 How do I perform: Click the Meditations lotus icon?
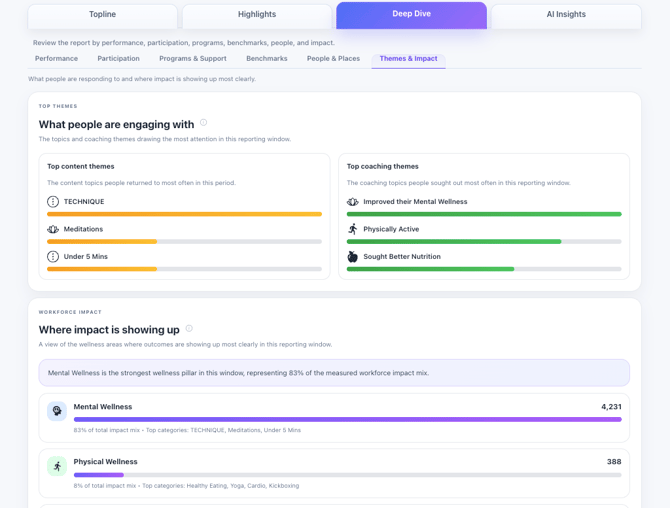click(x=53, y=229)
